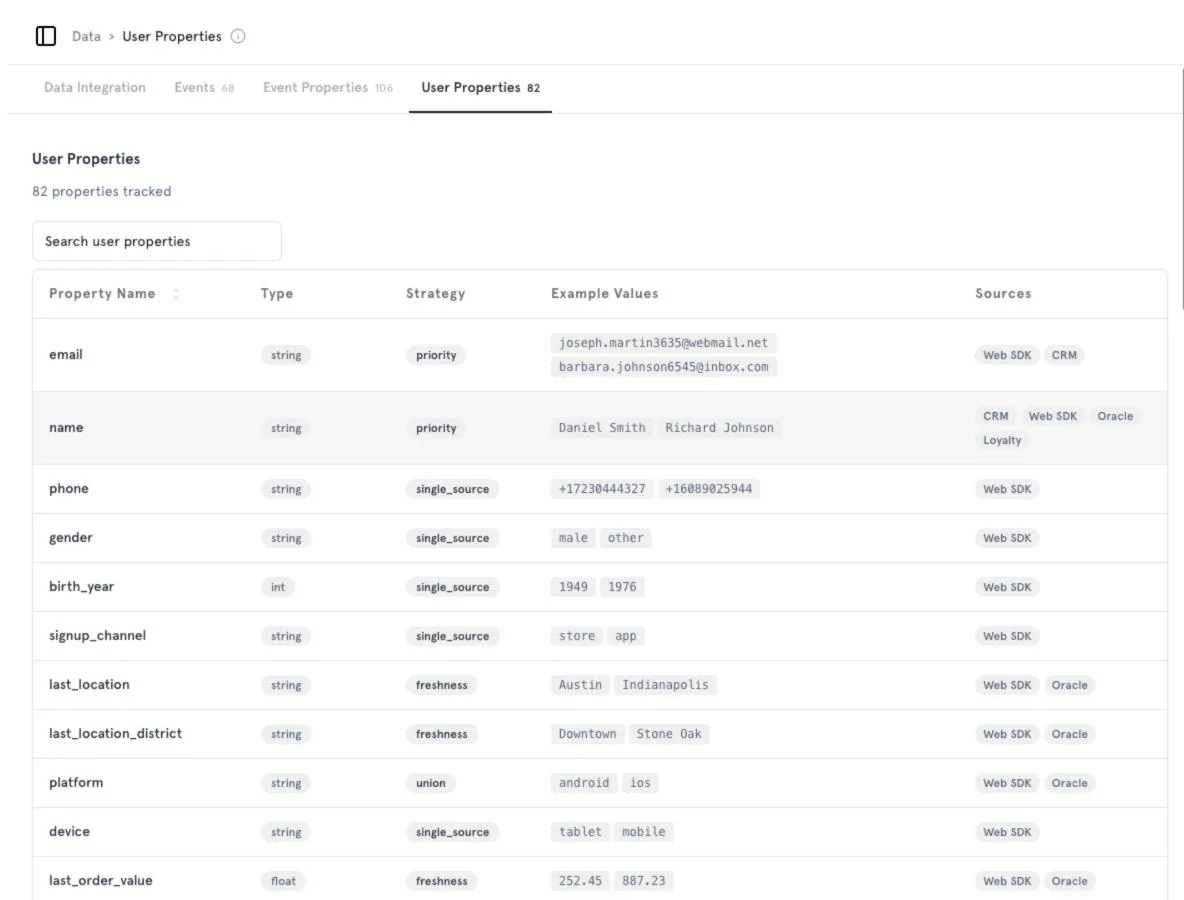Open the Event Properties tab
Viewport: 1184px width, 900px height.
point(328,88)
